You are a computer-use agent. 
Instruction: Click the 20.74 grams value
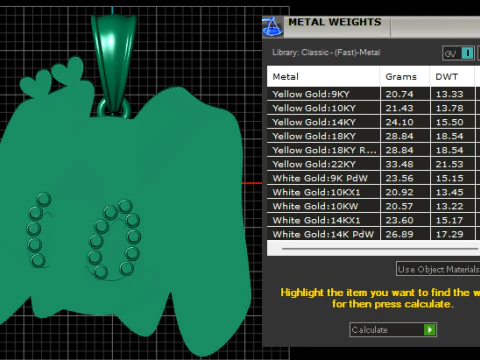(x=399, y=94)
